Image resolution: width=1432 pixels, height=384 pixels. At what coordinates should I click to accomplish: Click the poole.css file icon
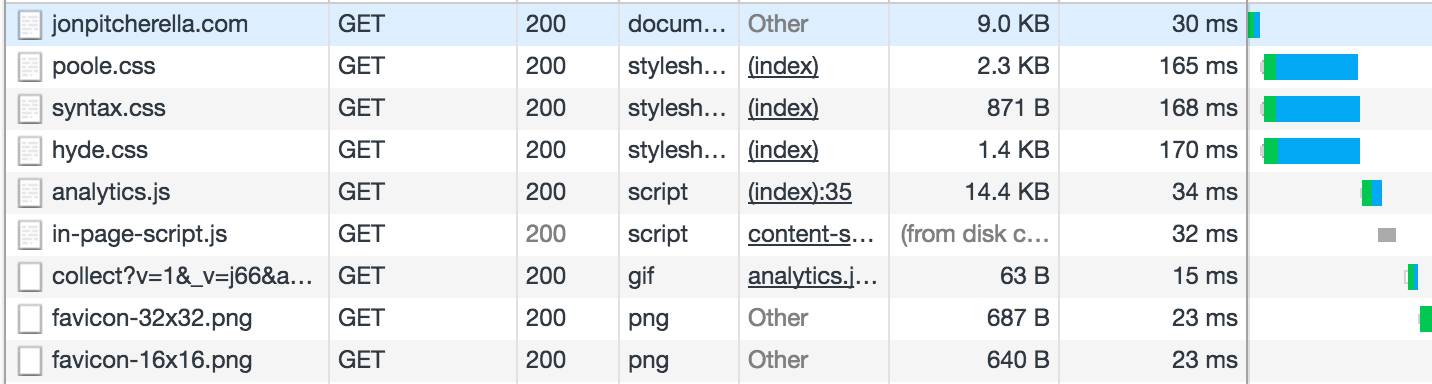pyautogui.click(x=31, y=67)
